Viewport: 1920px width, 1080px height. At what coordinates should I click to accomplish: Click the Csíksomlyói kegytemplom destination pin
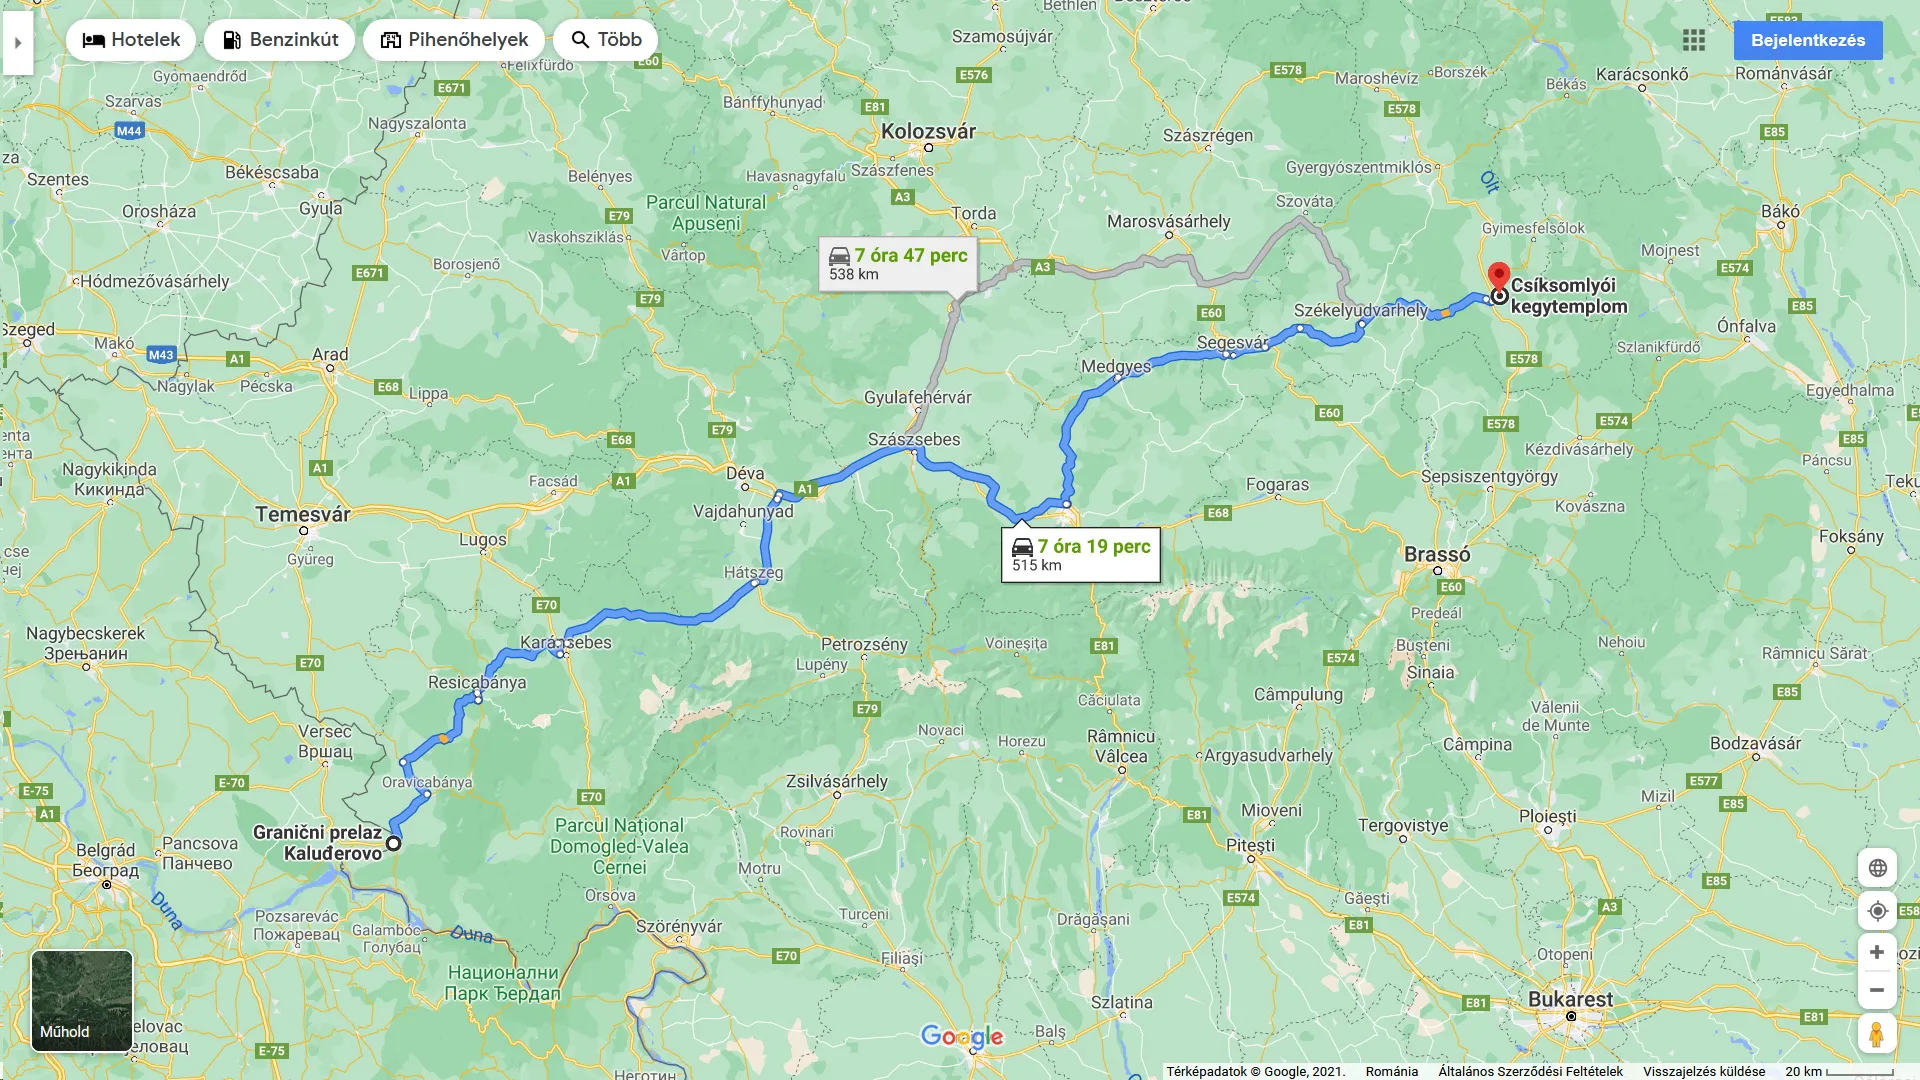(x=1498, y=277)
